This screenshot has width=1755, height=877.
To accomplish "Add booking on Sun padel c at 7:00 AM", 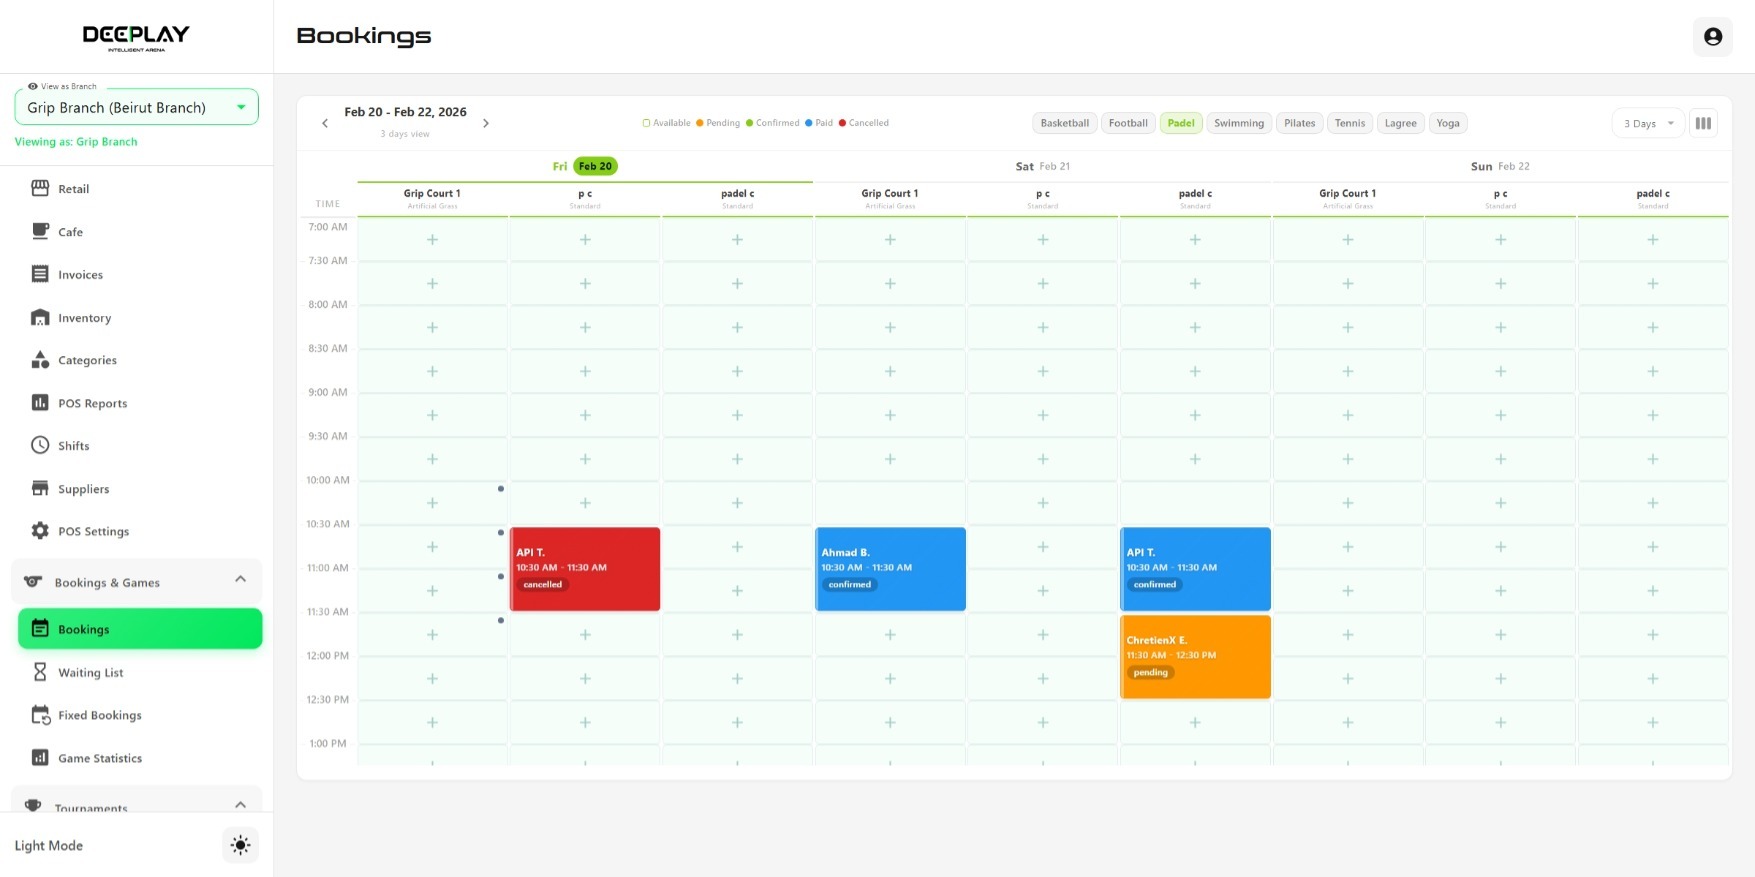I will (x=1653, y=240).
